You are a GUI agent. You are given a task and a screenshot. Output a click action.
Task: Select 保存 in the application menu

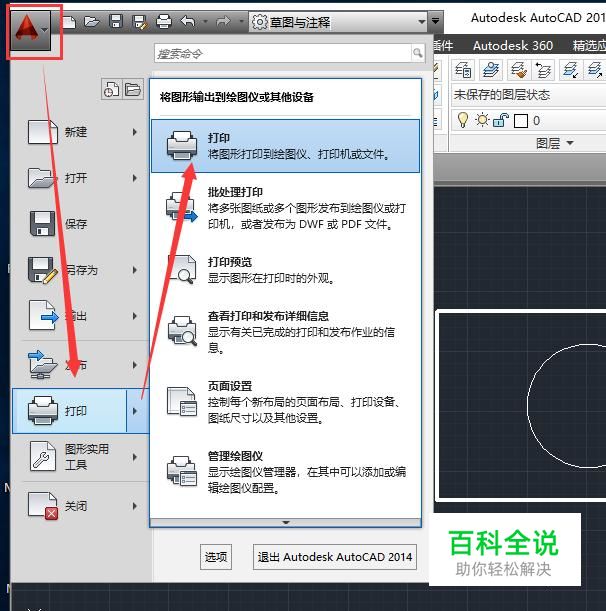pyautogui.click(x=81, y=224)
